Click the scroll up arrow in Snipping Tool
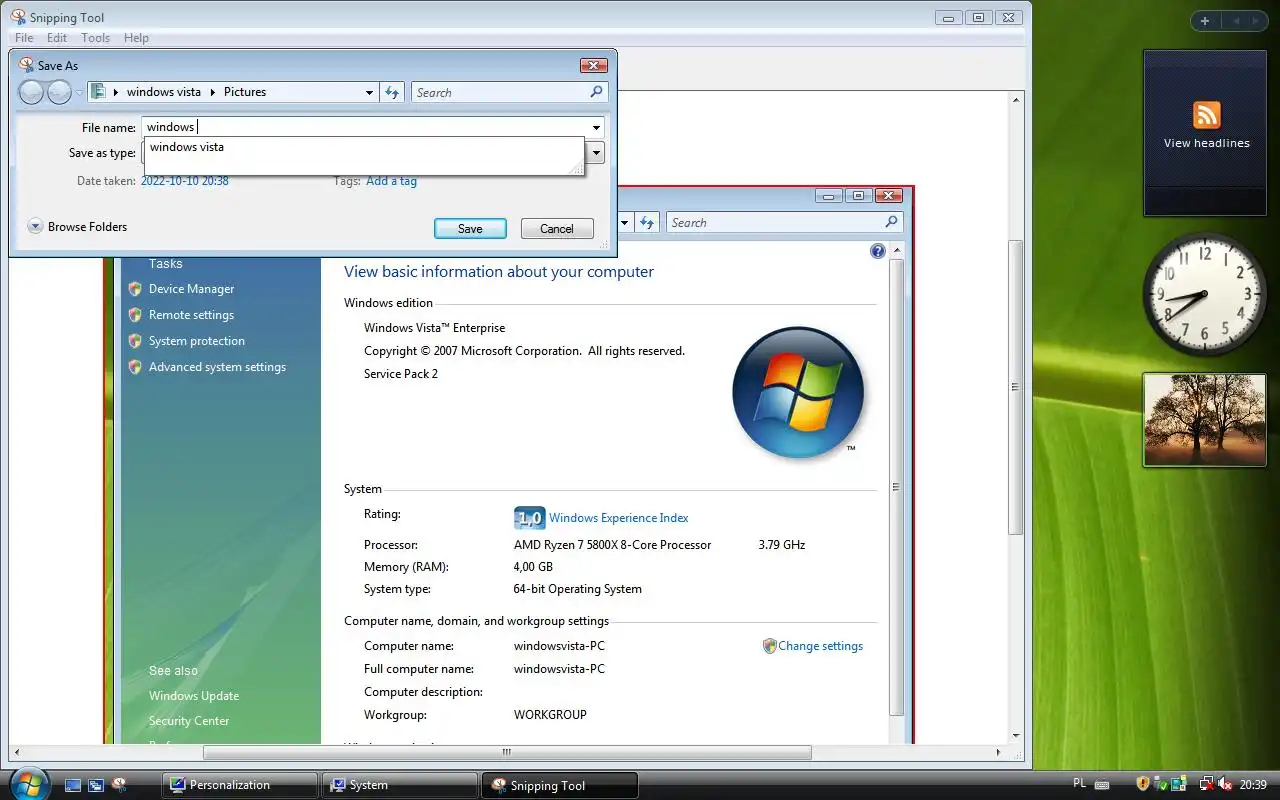Screen dimensions: 1280x800 coord(1016,99)
